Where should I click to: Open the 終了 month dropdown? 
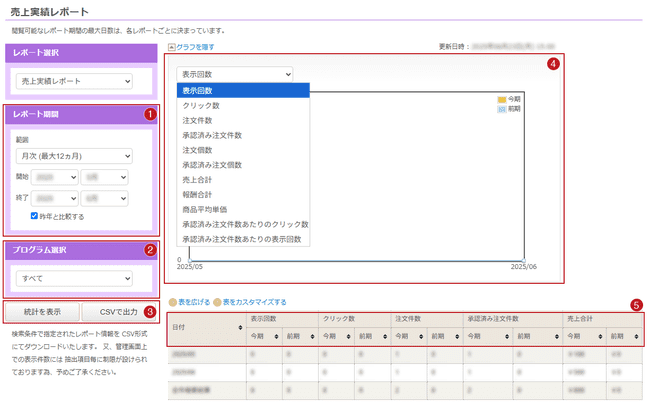coord(104,199)
